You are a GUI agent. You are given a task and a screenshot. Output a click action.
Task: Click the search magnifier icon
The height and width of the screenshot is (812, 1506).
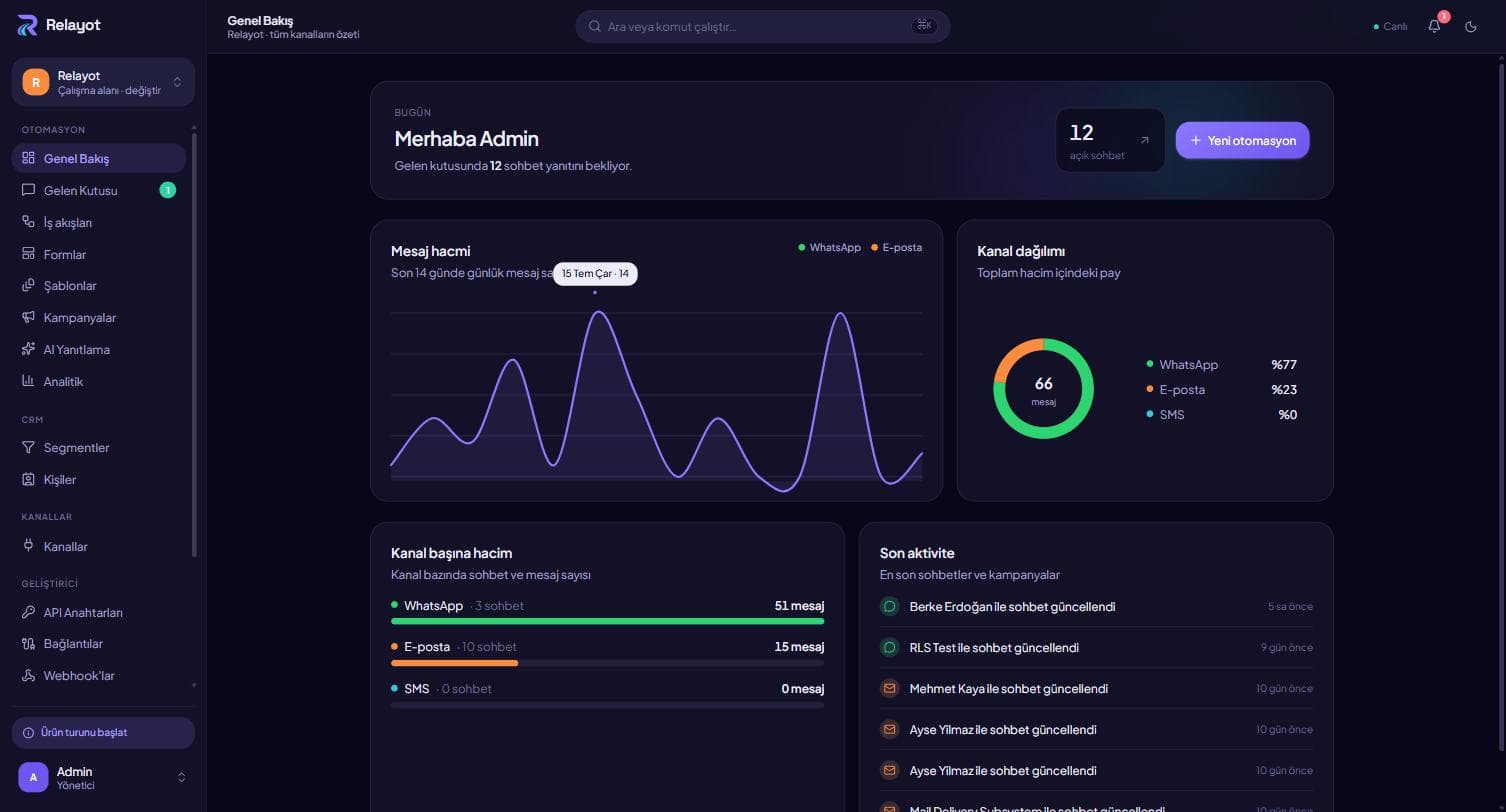[595, 26]
